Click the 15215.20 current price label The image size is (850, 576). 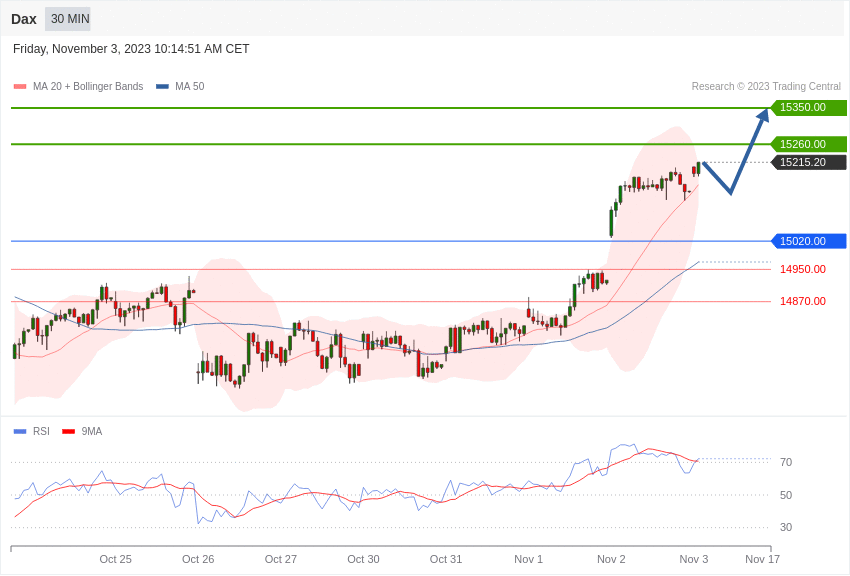(808, 162)
